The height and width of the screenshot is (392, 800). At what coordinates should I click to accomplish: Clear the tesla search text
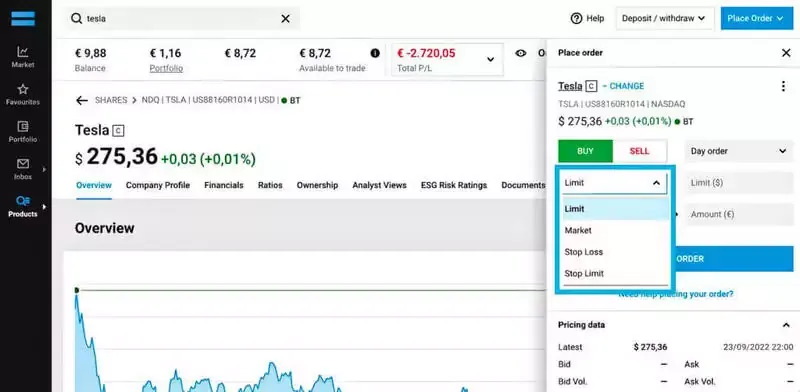click(x=286, y=18)
